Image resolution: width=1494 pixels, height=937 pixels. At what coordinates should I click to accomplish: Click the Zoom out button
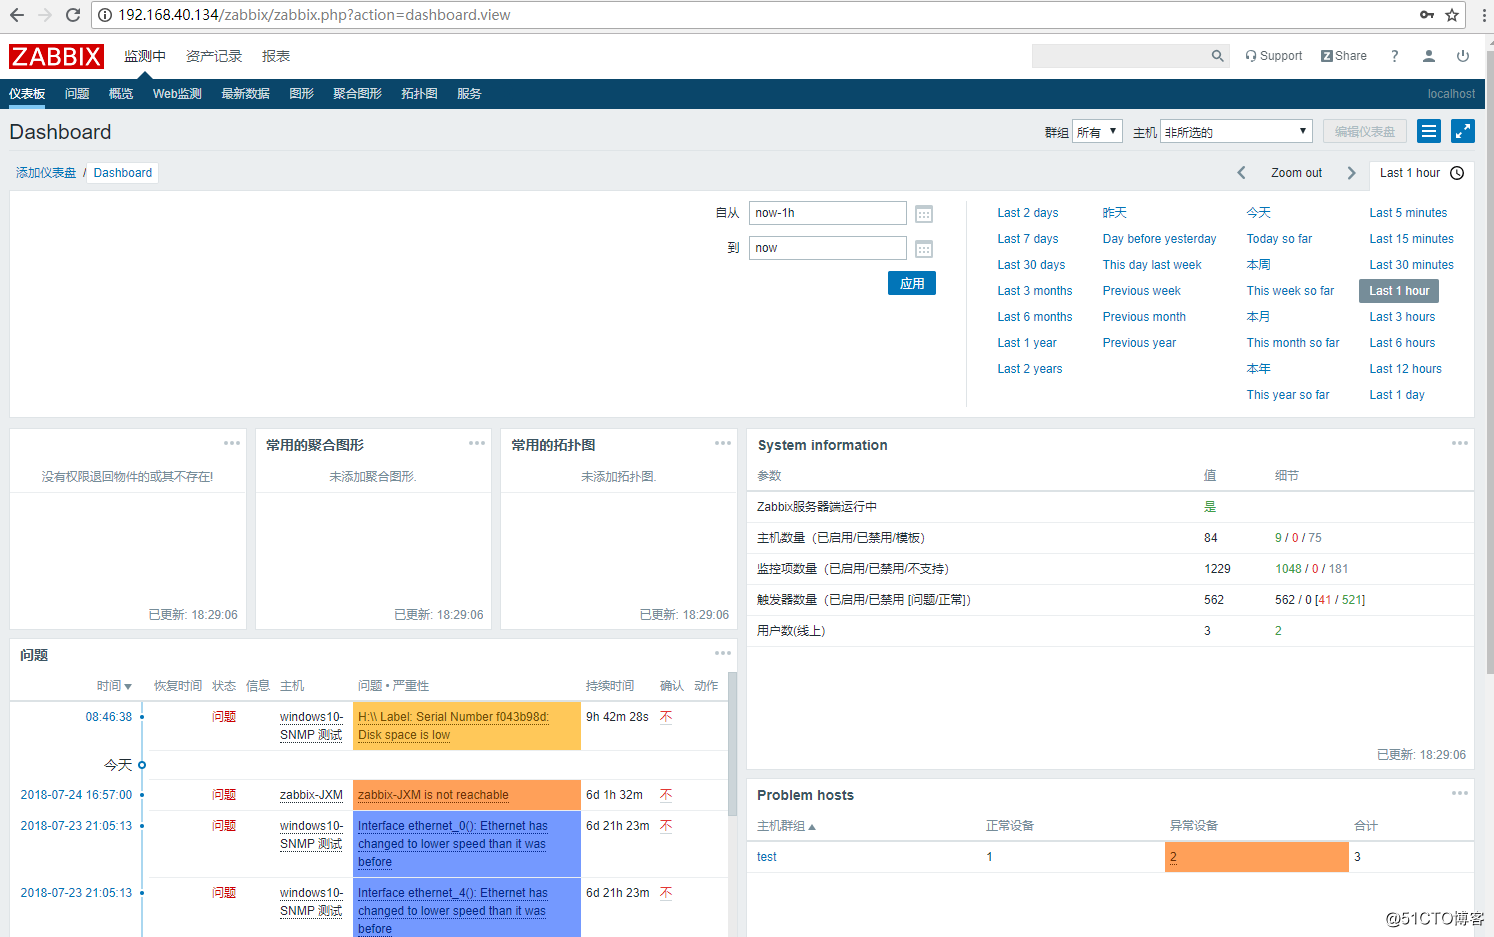coord(1296,173)
